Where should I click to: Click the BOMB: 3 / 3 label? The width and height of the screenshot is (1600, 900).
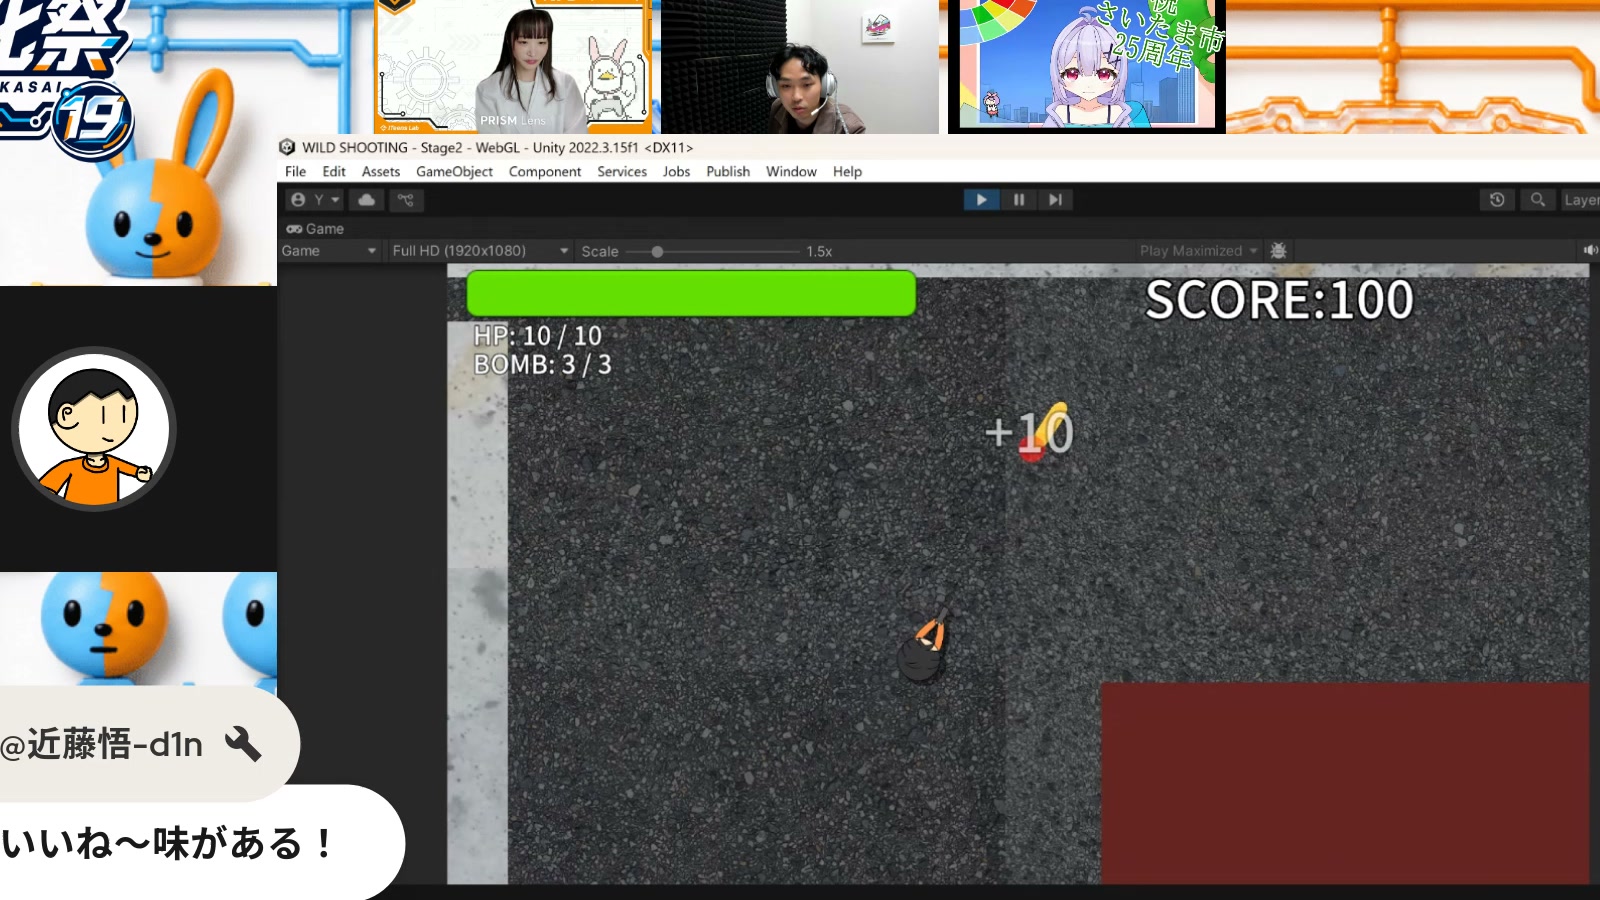[x=542, y=365]
